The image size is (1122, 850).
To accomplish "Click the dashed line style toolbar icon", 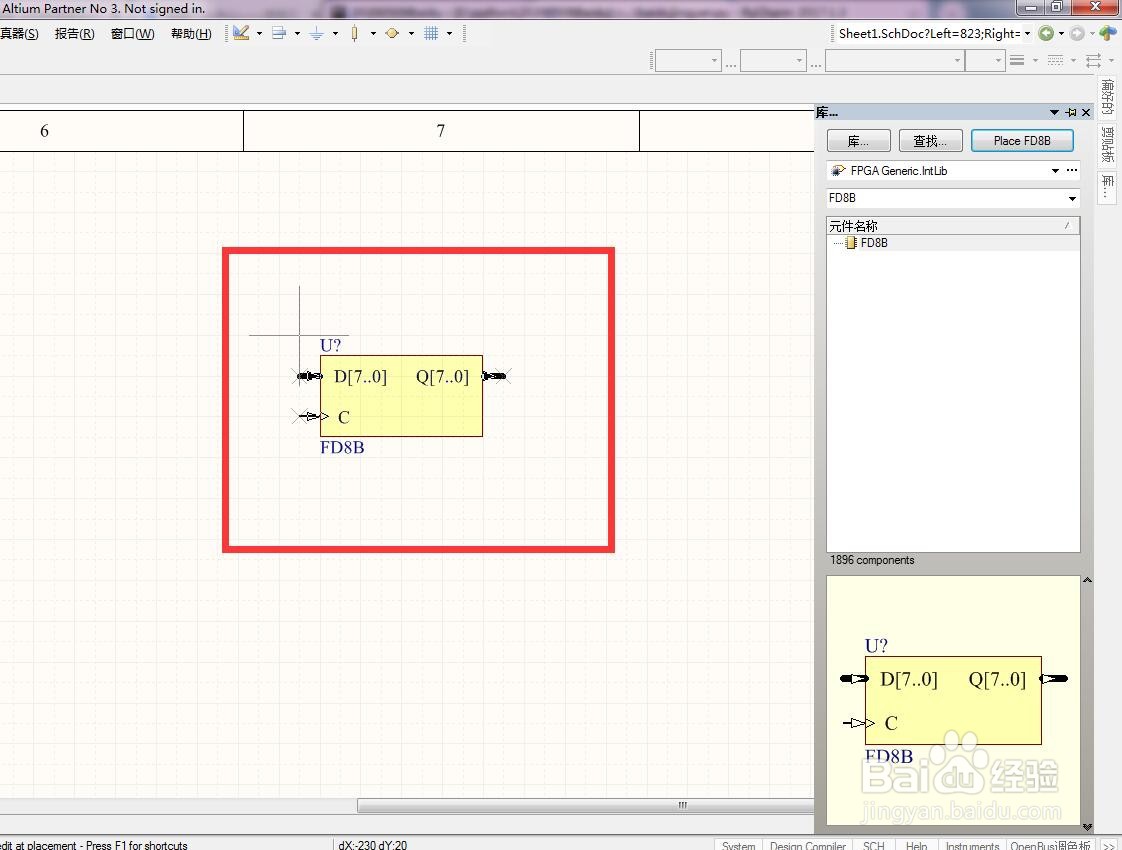I will [1055, 60].
